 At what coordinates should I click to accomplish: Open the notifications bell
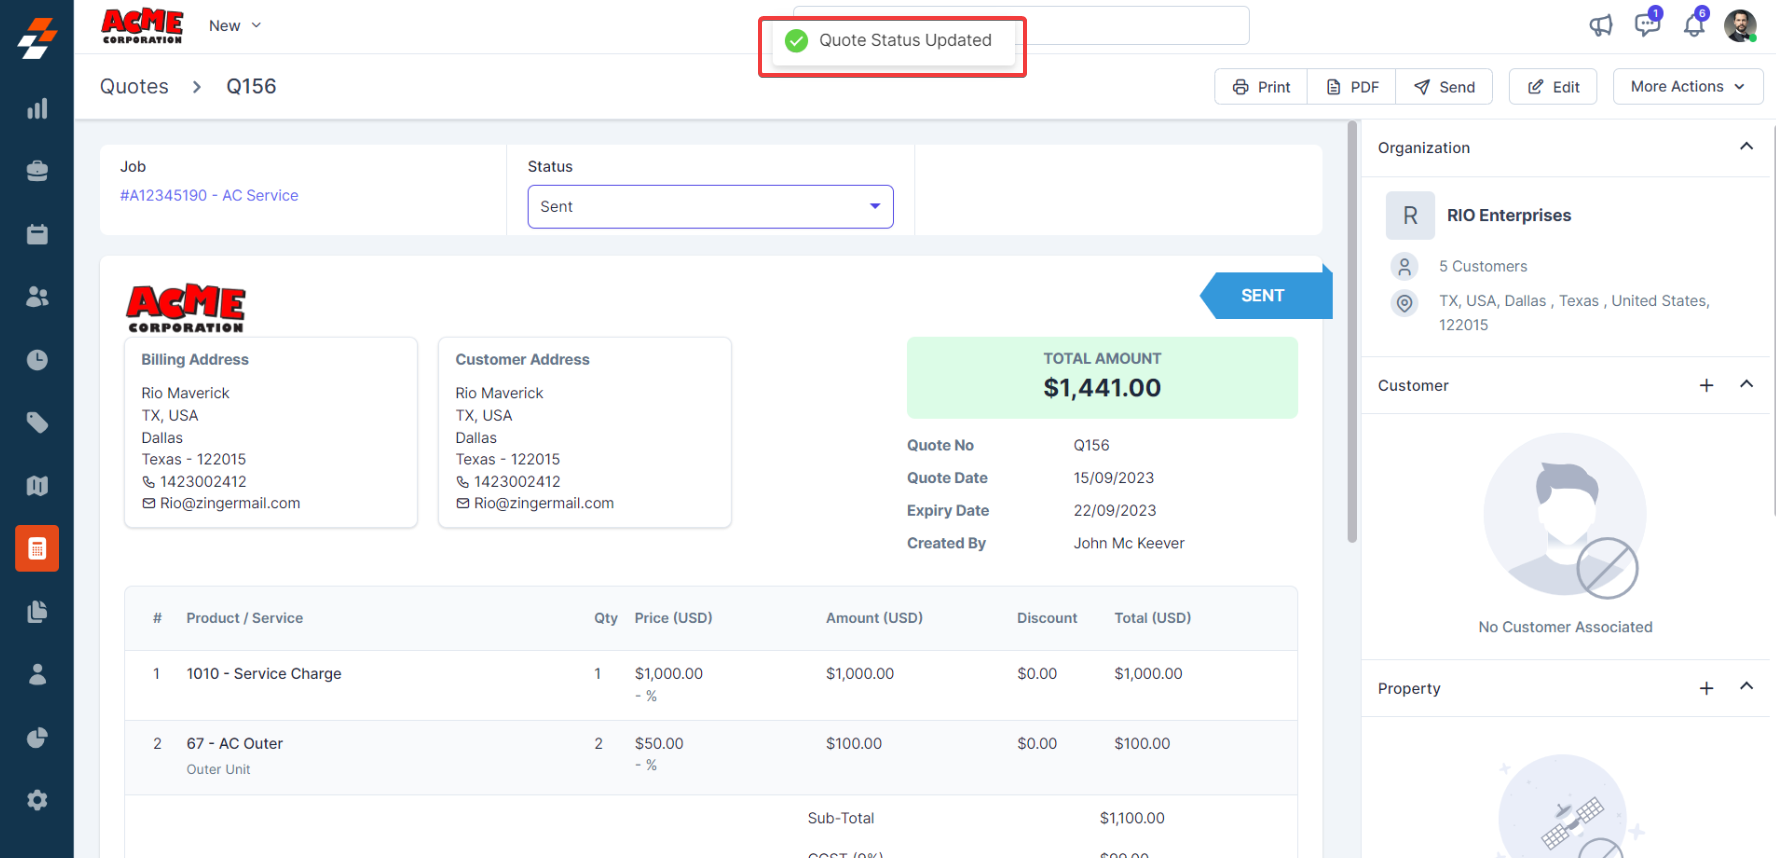[x=1694, y=25]
